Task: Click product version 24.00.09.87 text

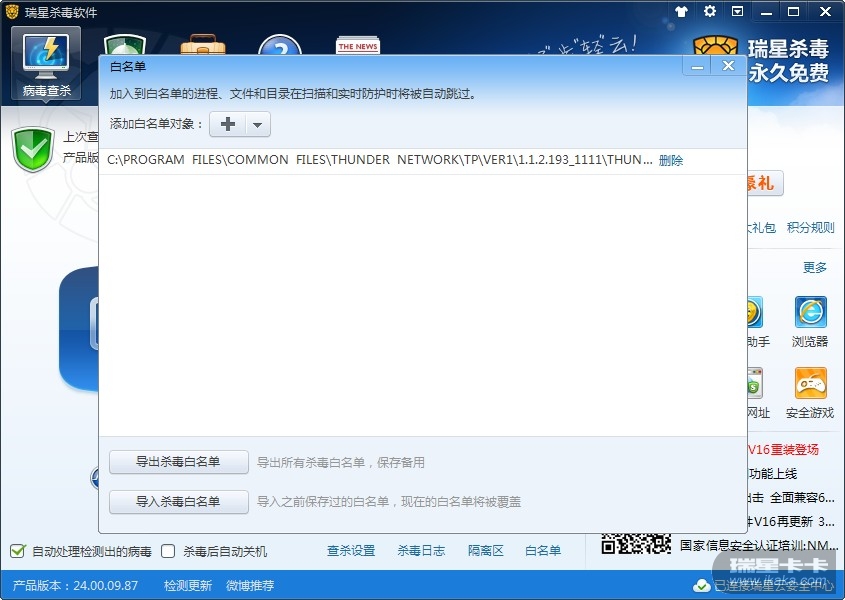Action: pos(75,585)
